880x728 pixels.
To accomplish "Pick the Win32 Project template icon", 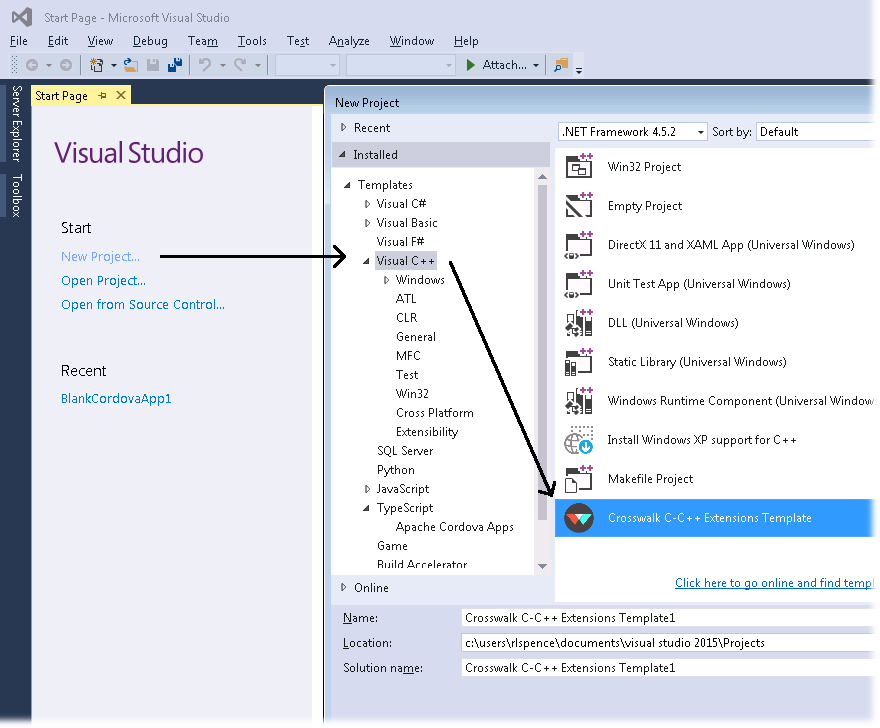I will coord(579,167).
